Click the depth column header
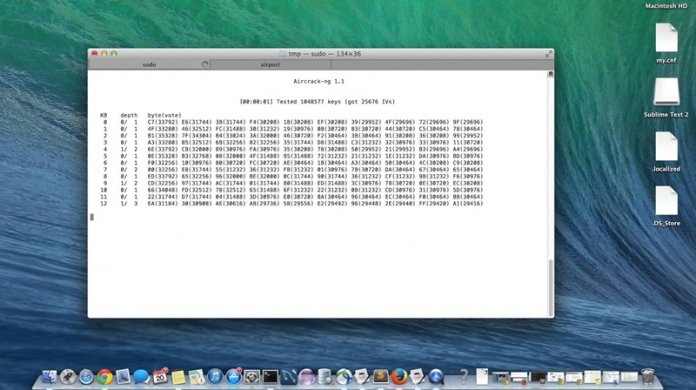The height and width of the screenshot is (390, 696). [x=129, y=115]
